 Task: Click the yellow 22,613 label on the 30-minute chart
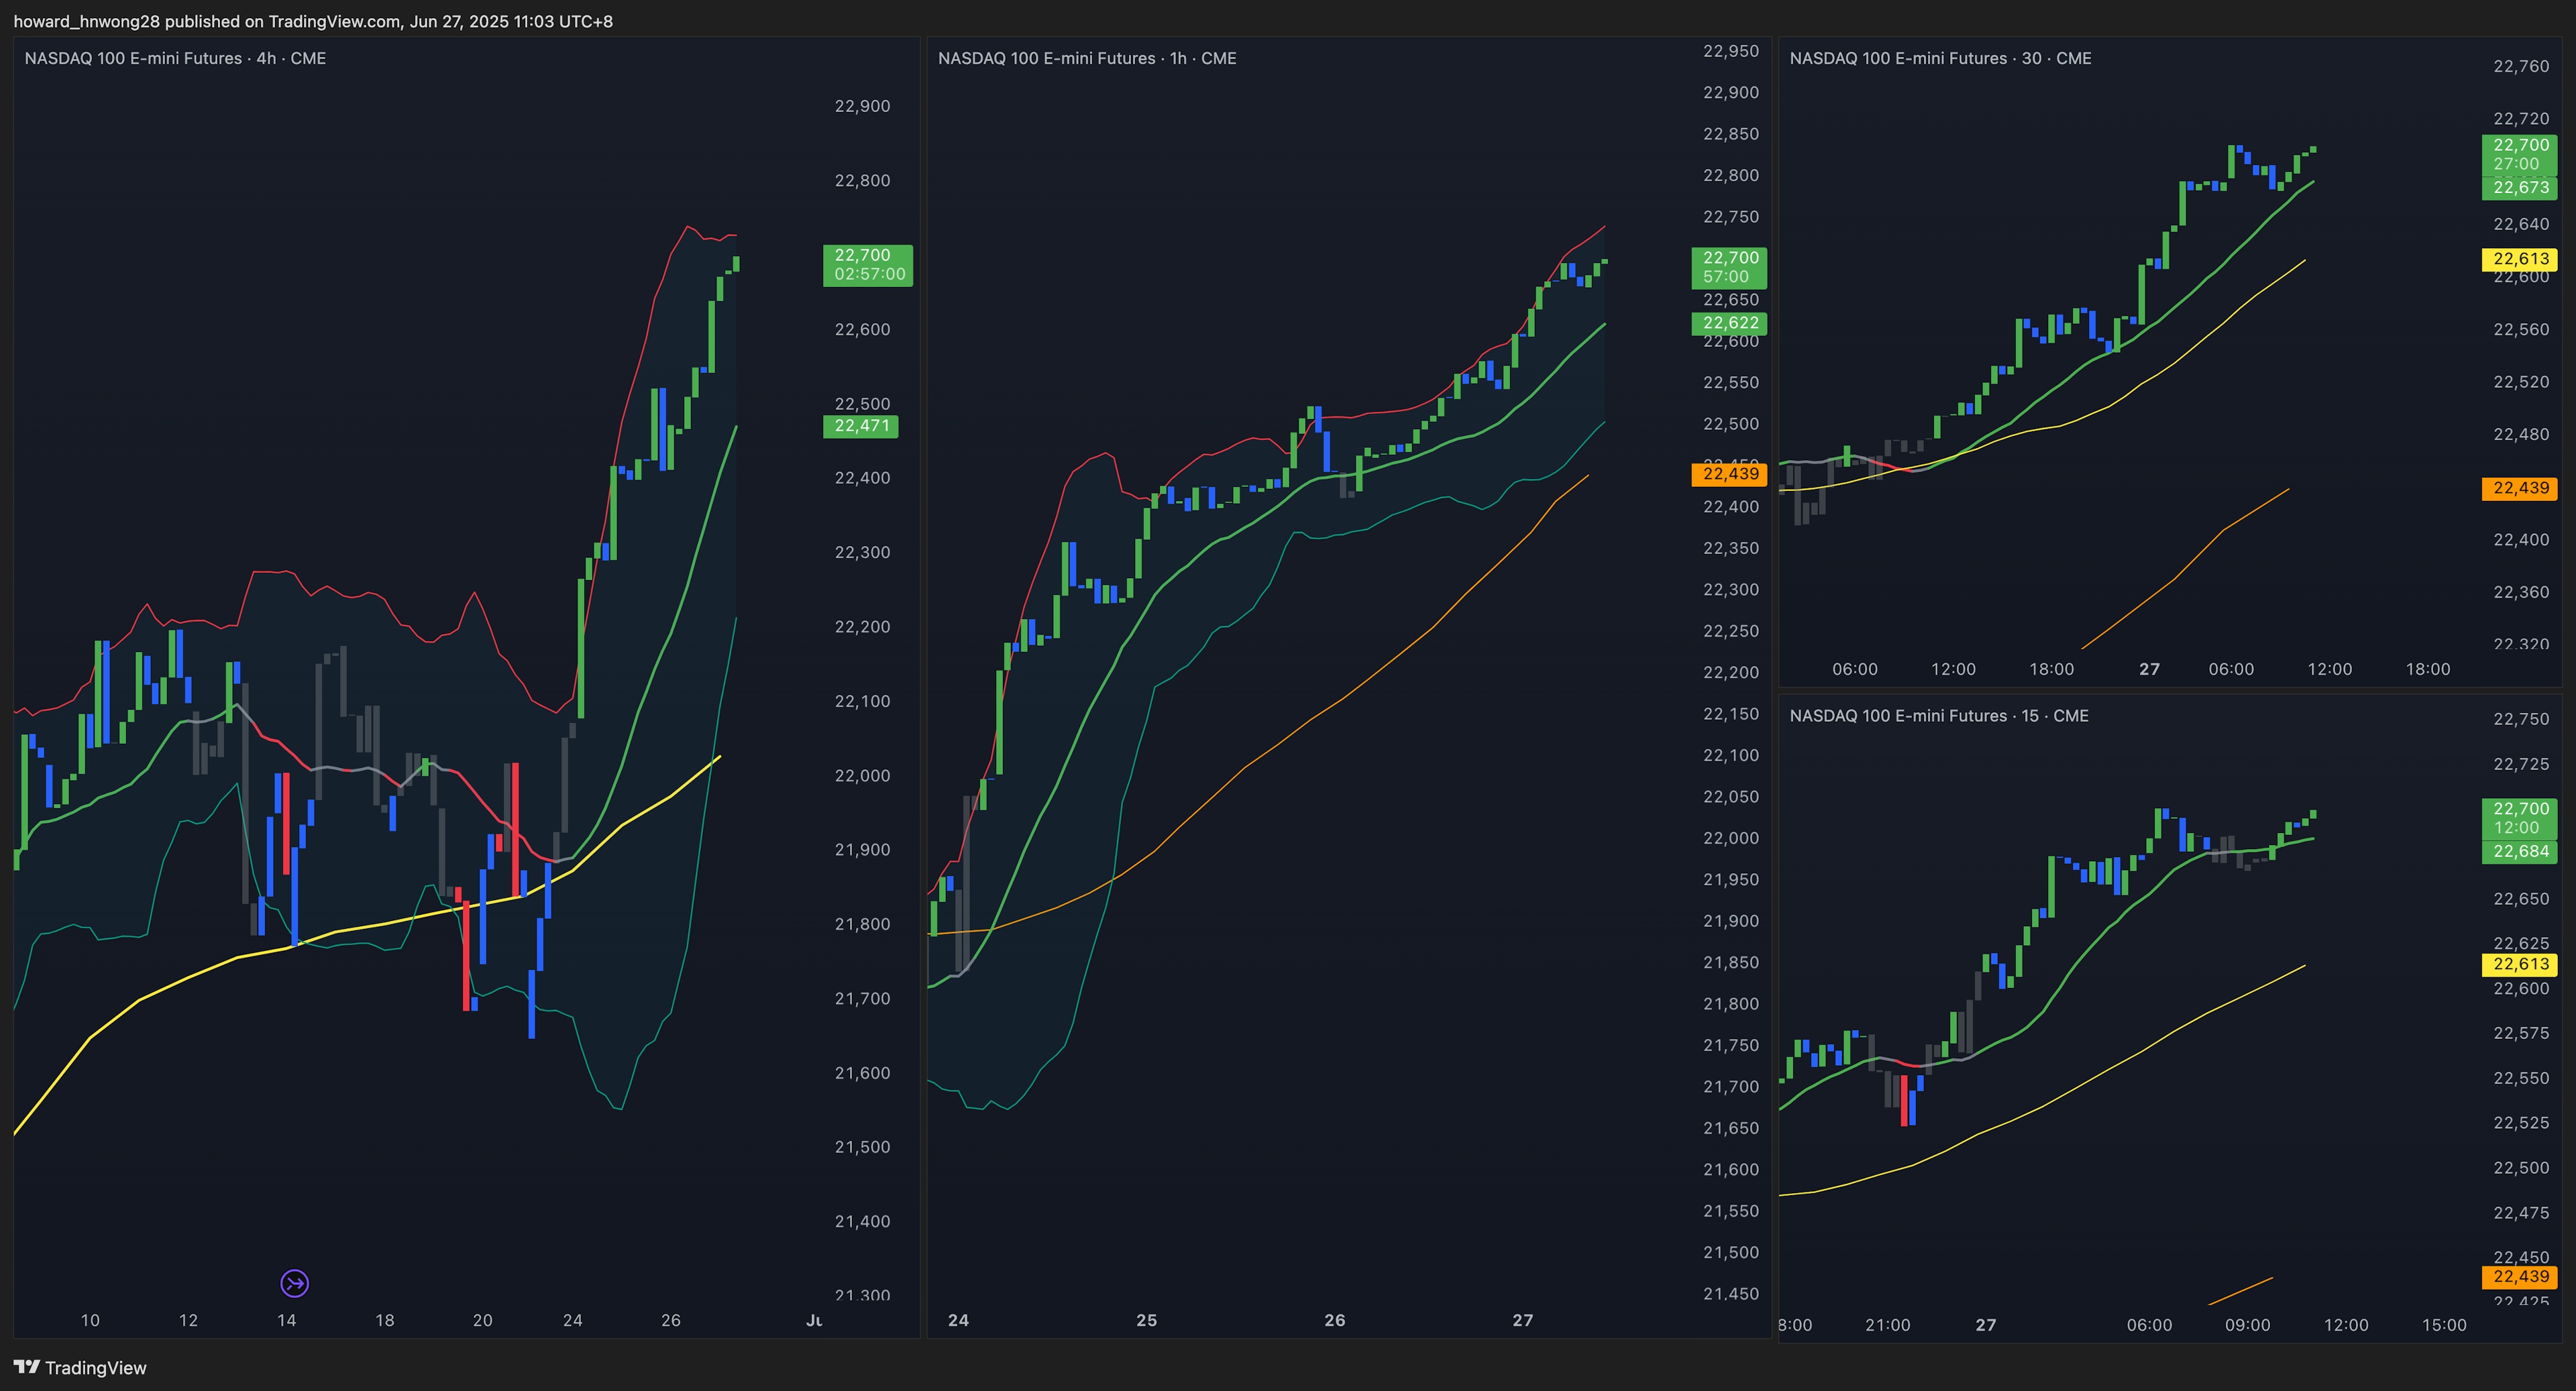[2519, 259]
